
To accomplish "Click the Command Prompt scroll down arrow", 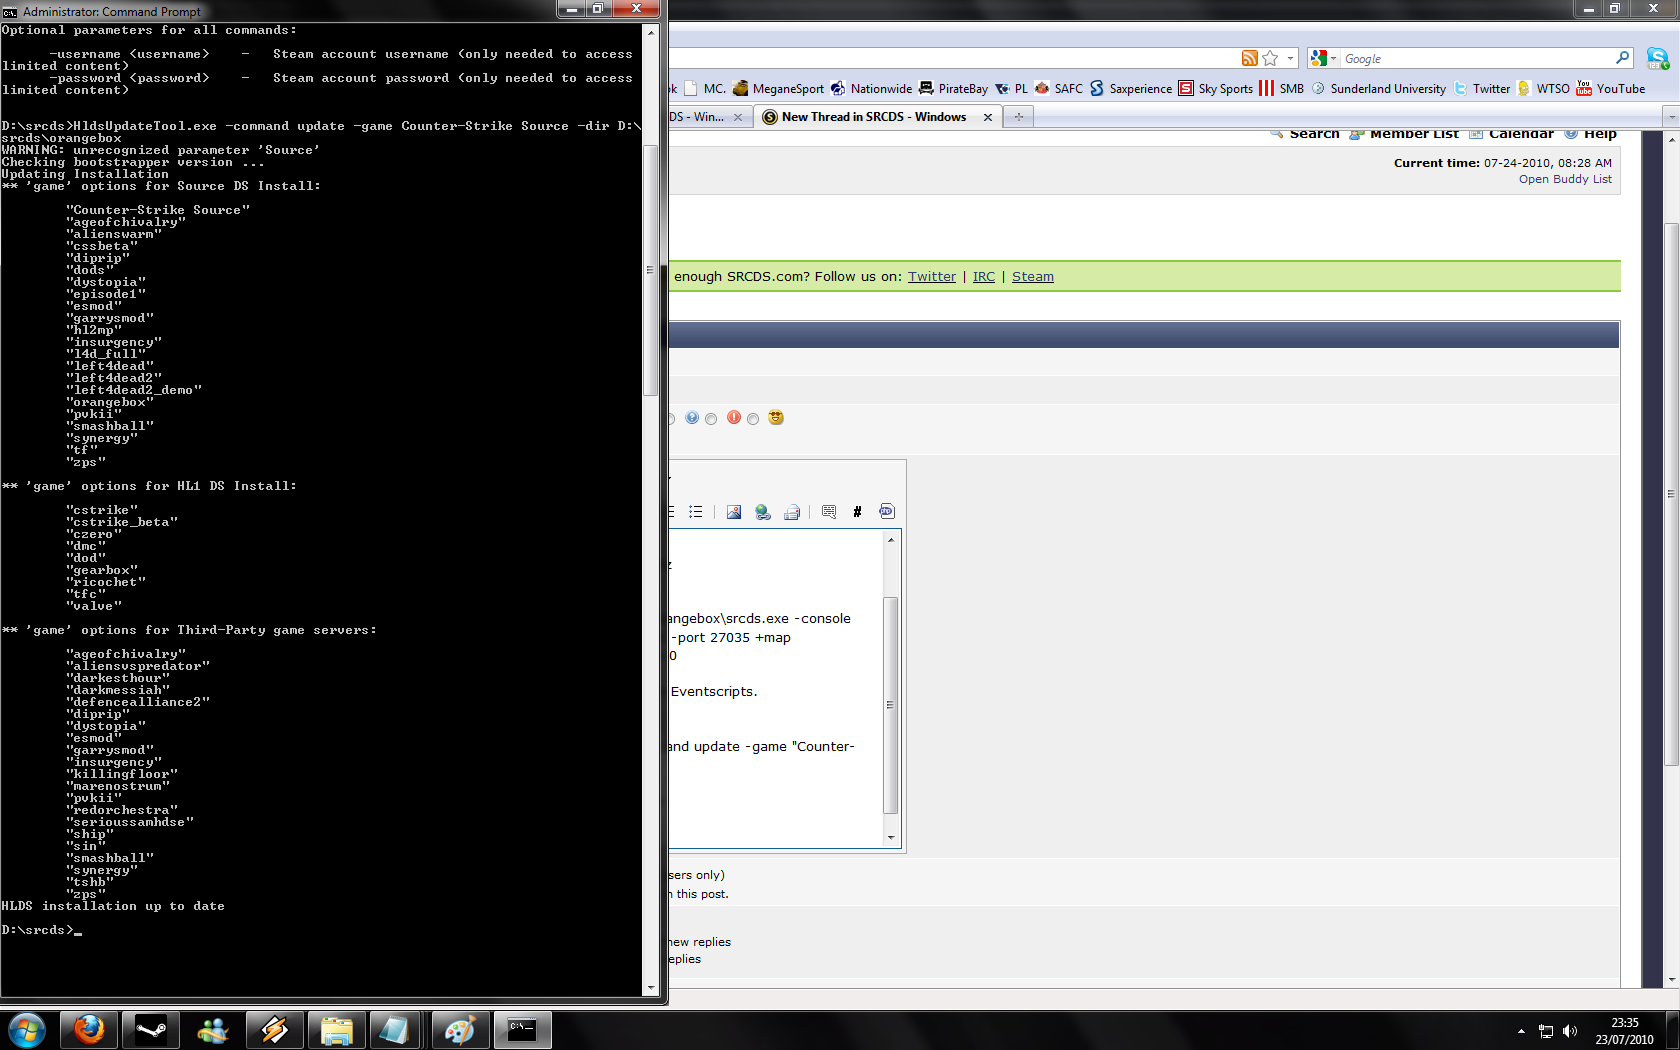I will click(x=650, y=987).
